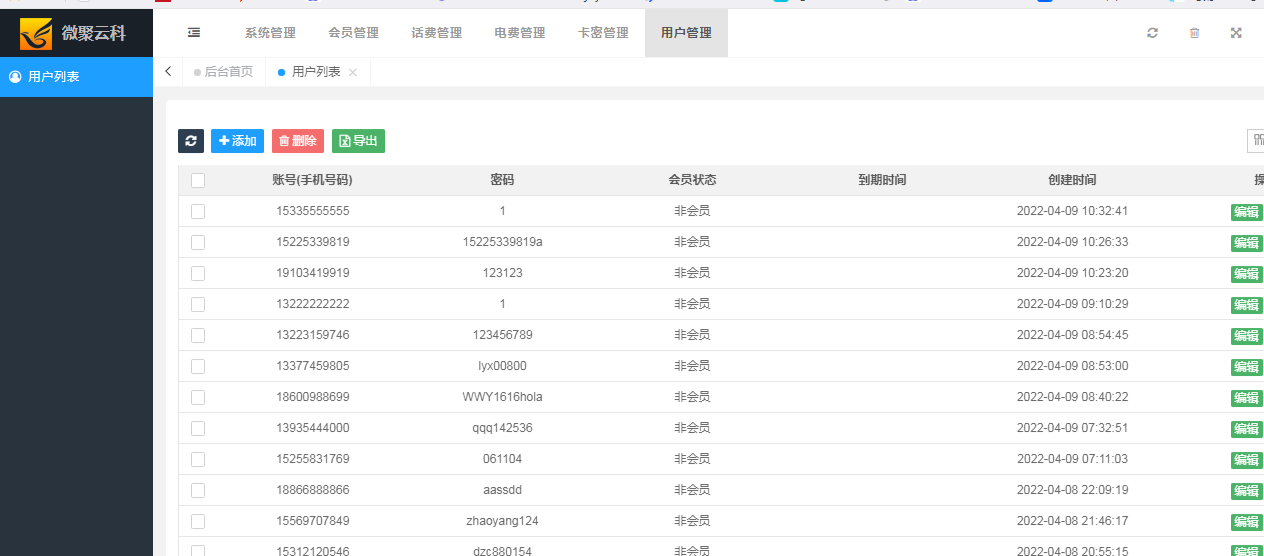This screenshot has width=1264, height=556.
Task: Click the green 导出 button
Action: click(358, 141)
